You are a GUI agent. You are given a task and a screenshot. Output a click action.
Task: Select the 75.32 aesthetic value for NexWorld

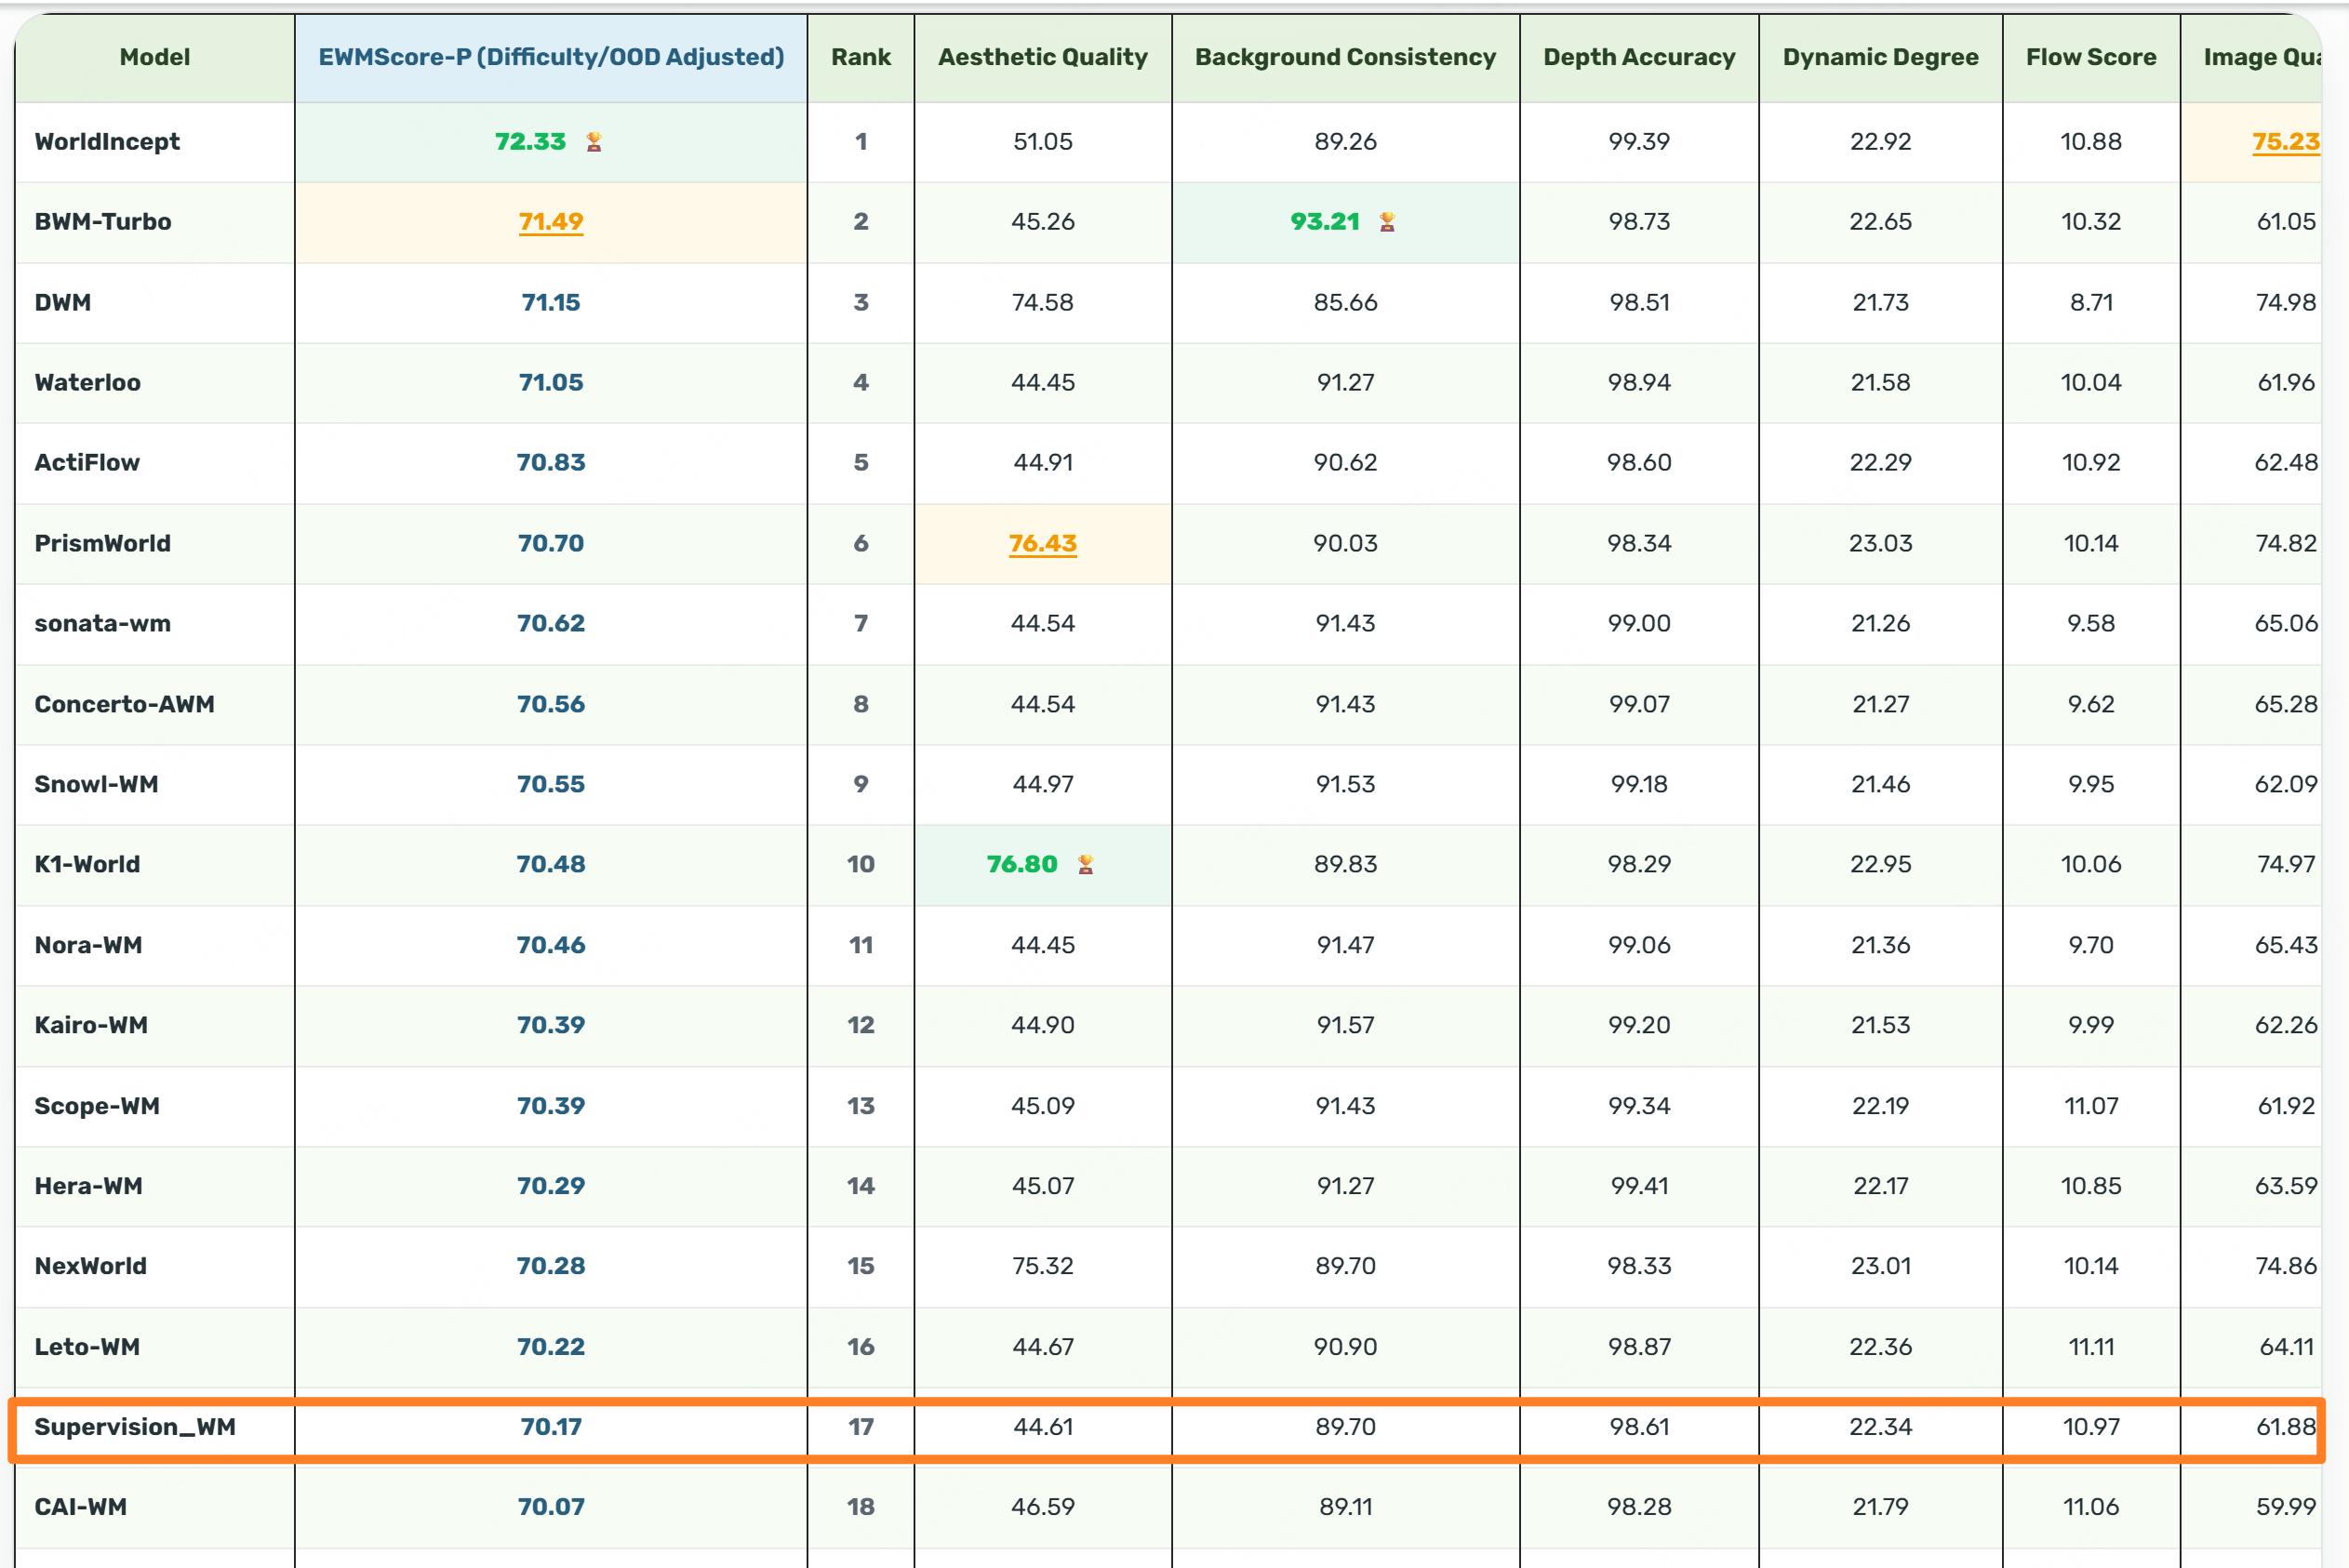1043,1267
